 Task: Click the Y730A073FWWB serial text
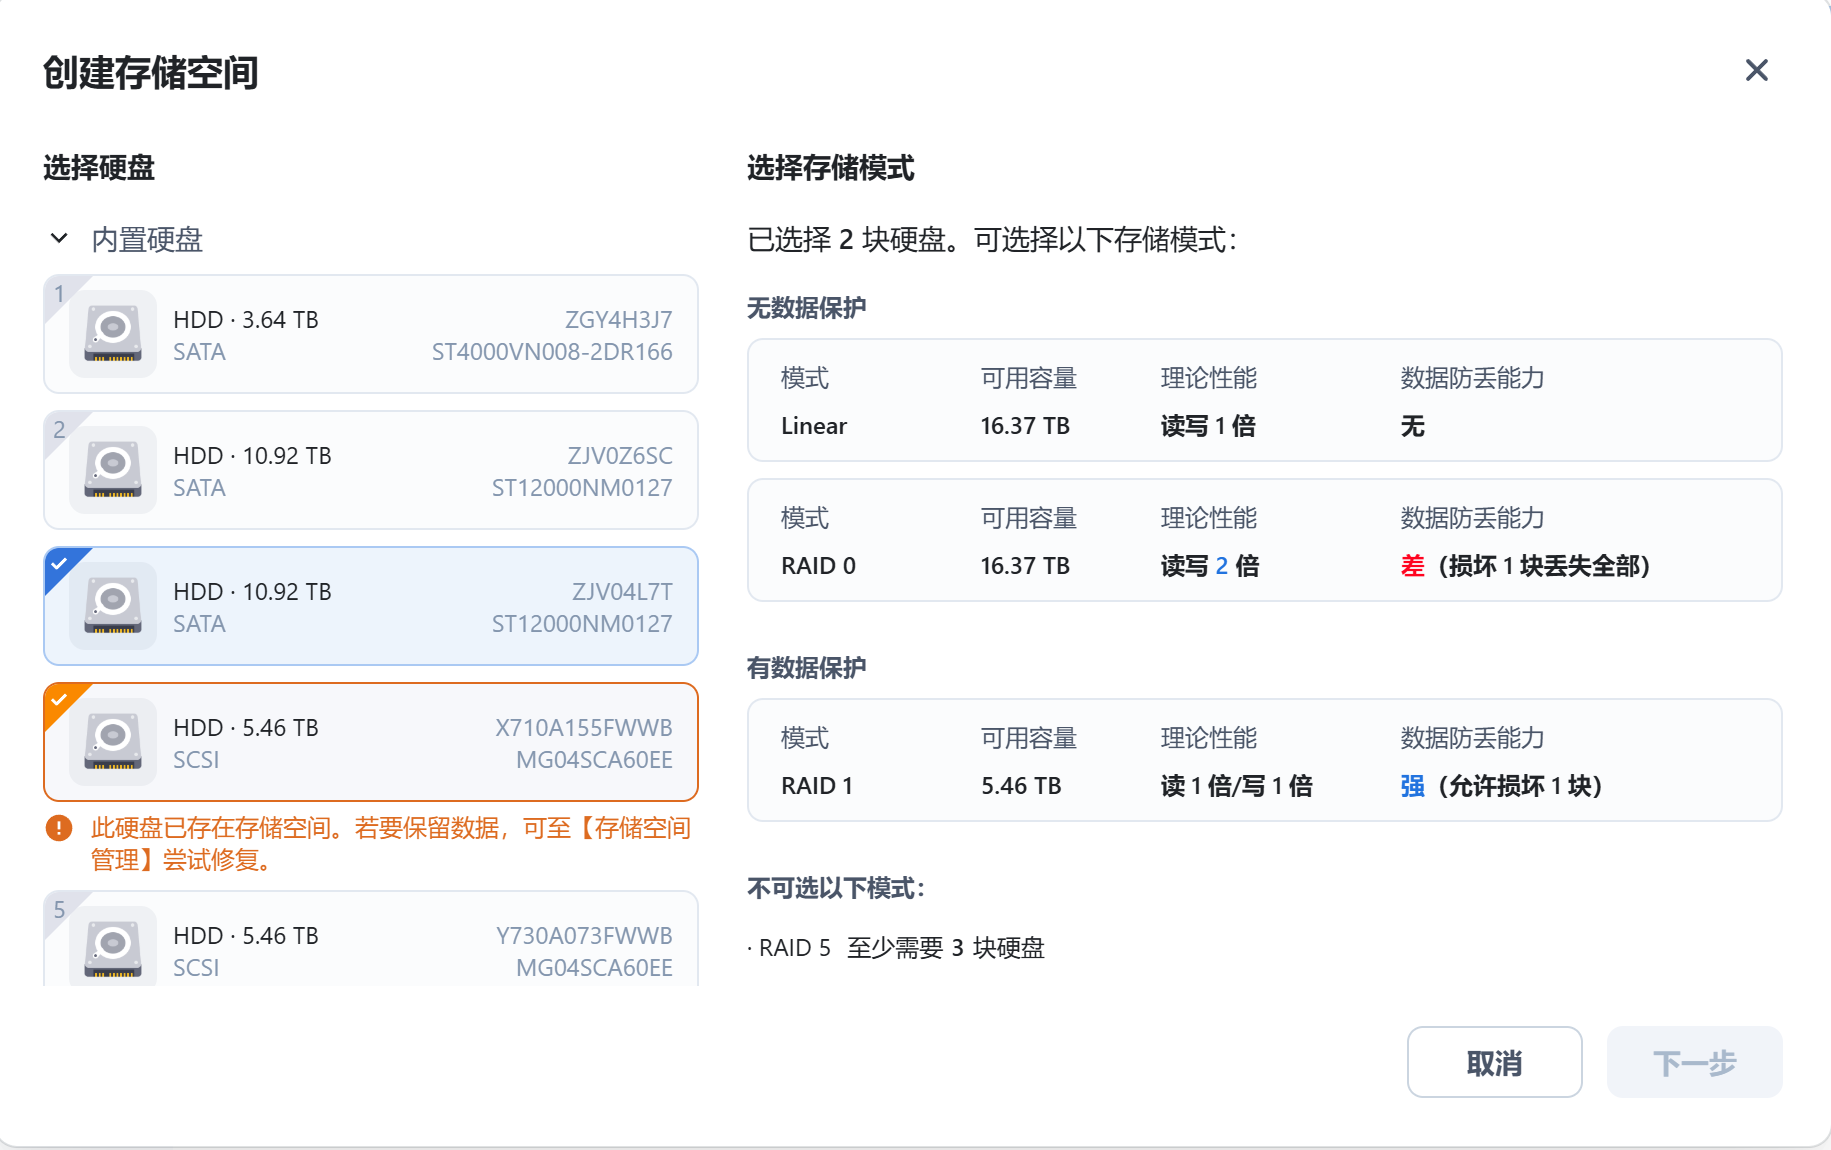point(584,936)
